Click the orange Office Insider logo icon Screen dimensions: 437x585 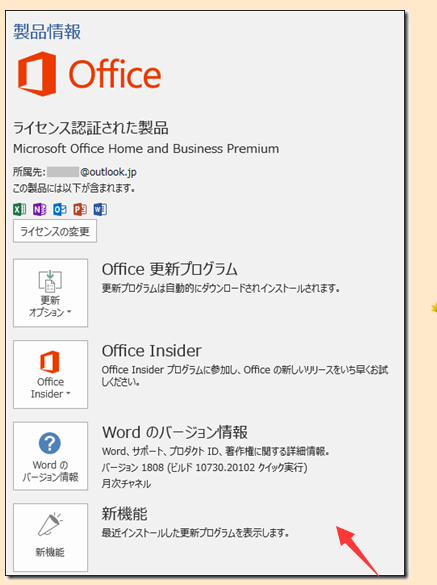(50, 362)
